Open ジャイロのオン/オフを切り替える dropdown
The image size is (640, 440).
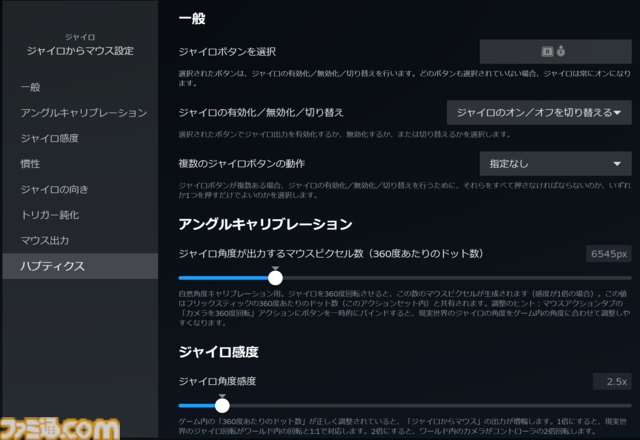click(x=539, y=112)
